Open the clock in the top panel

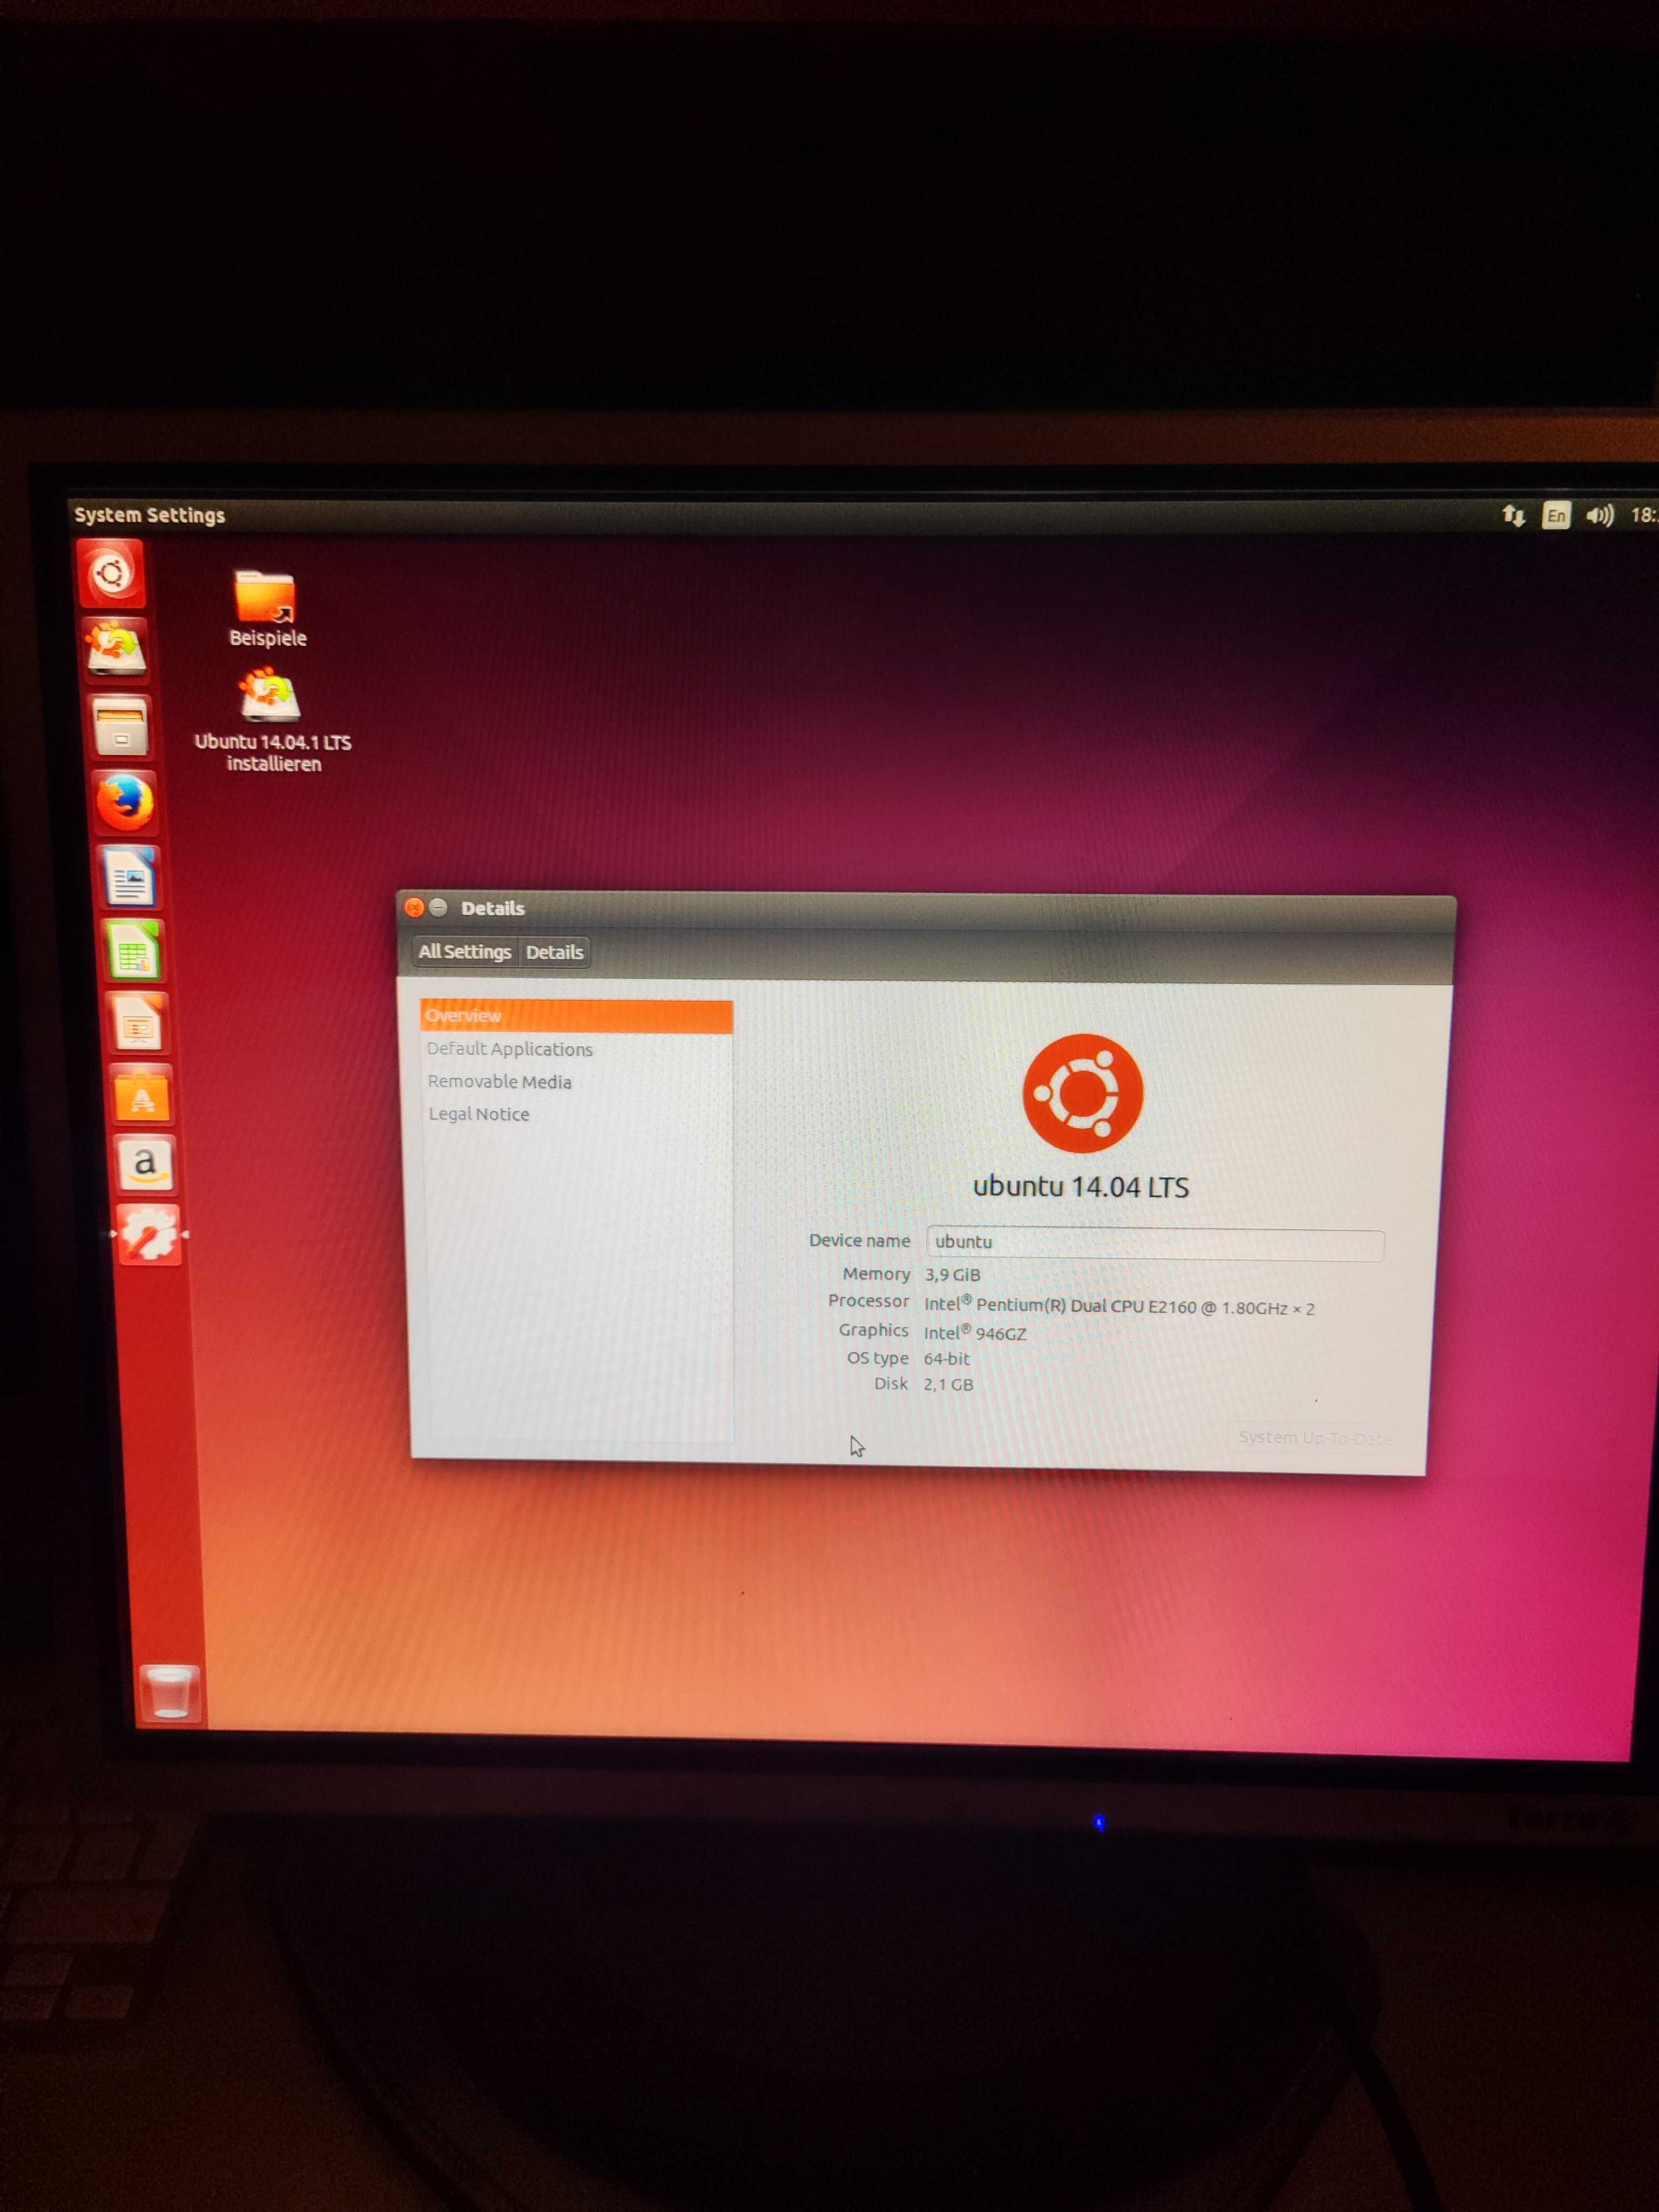(x=1644, y=515)
